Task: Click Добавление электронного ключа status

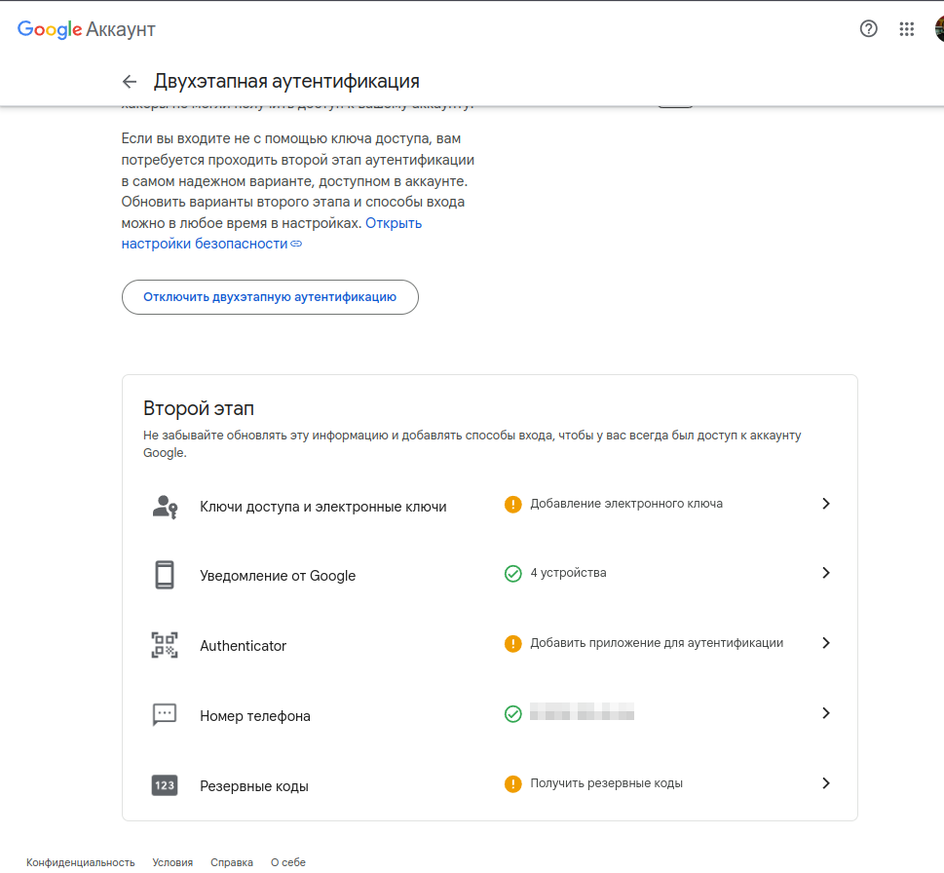Action: 626,504
